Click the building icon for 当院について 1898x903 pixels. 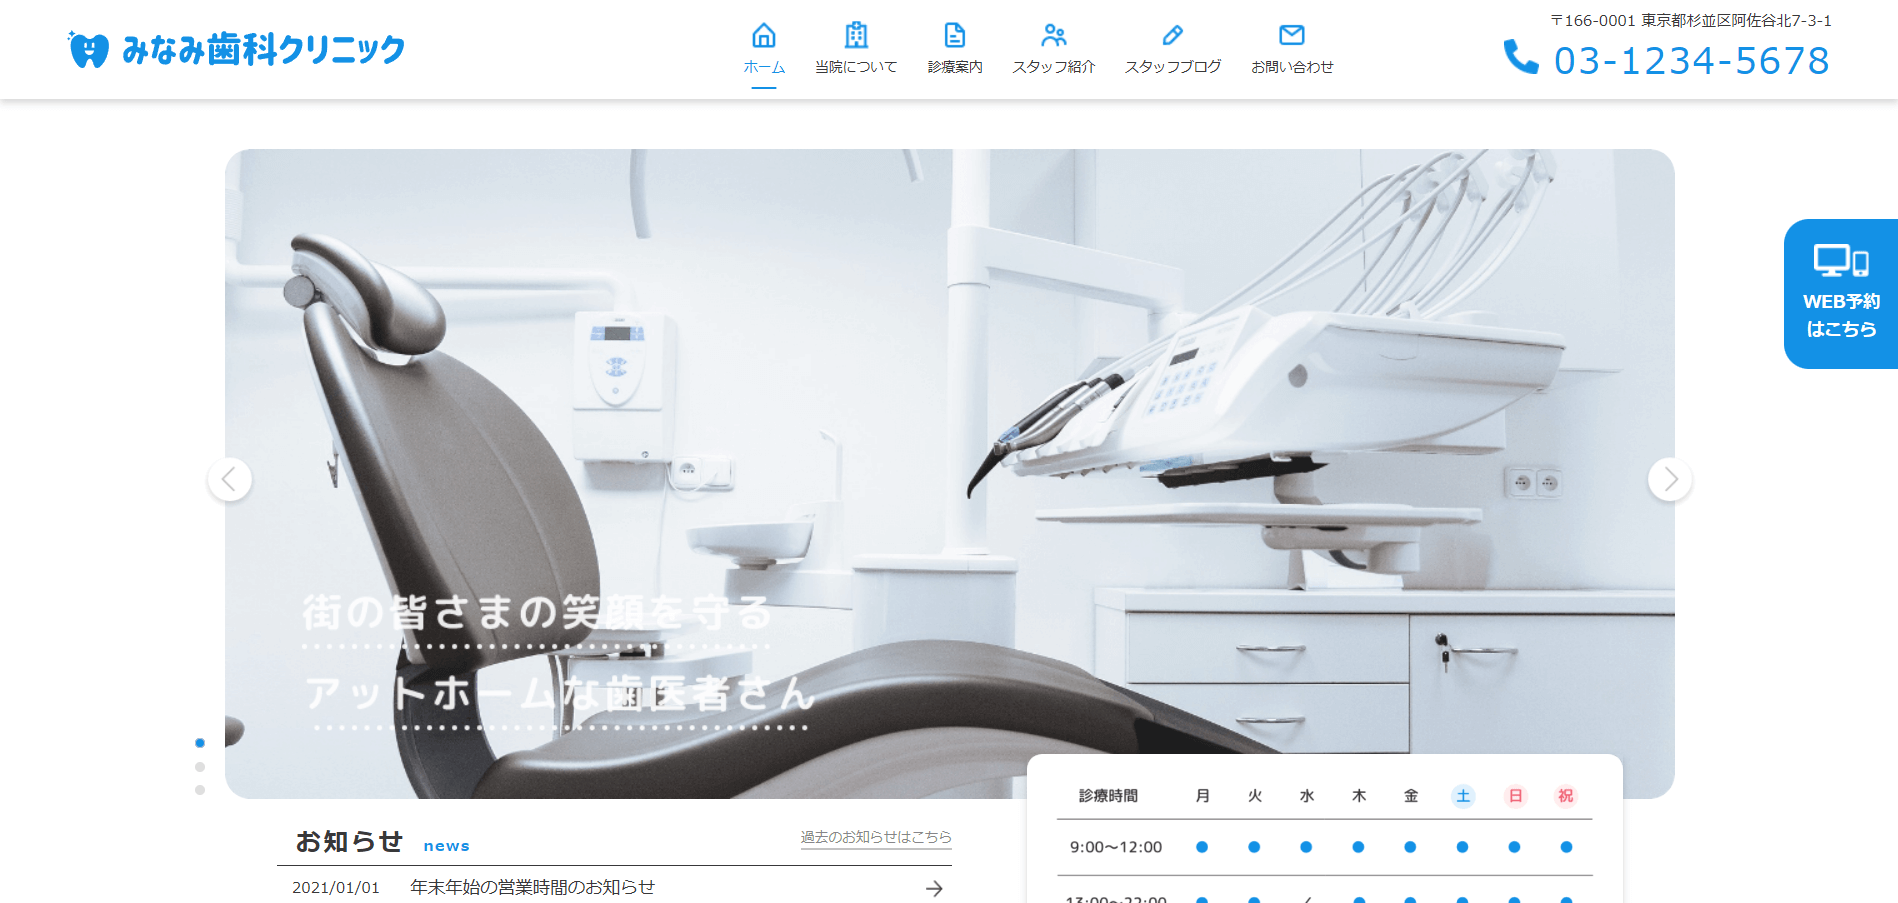click(x=856, y=35)
